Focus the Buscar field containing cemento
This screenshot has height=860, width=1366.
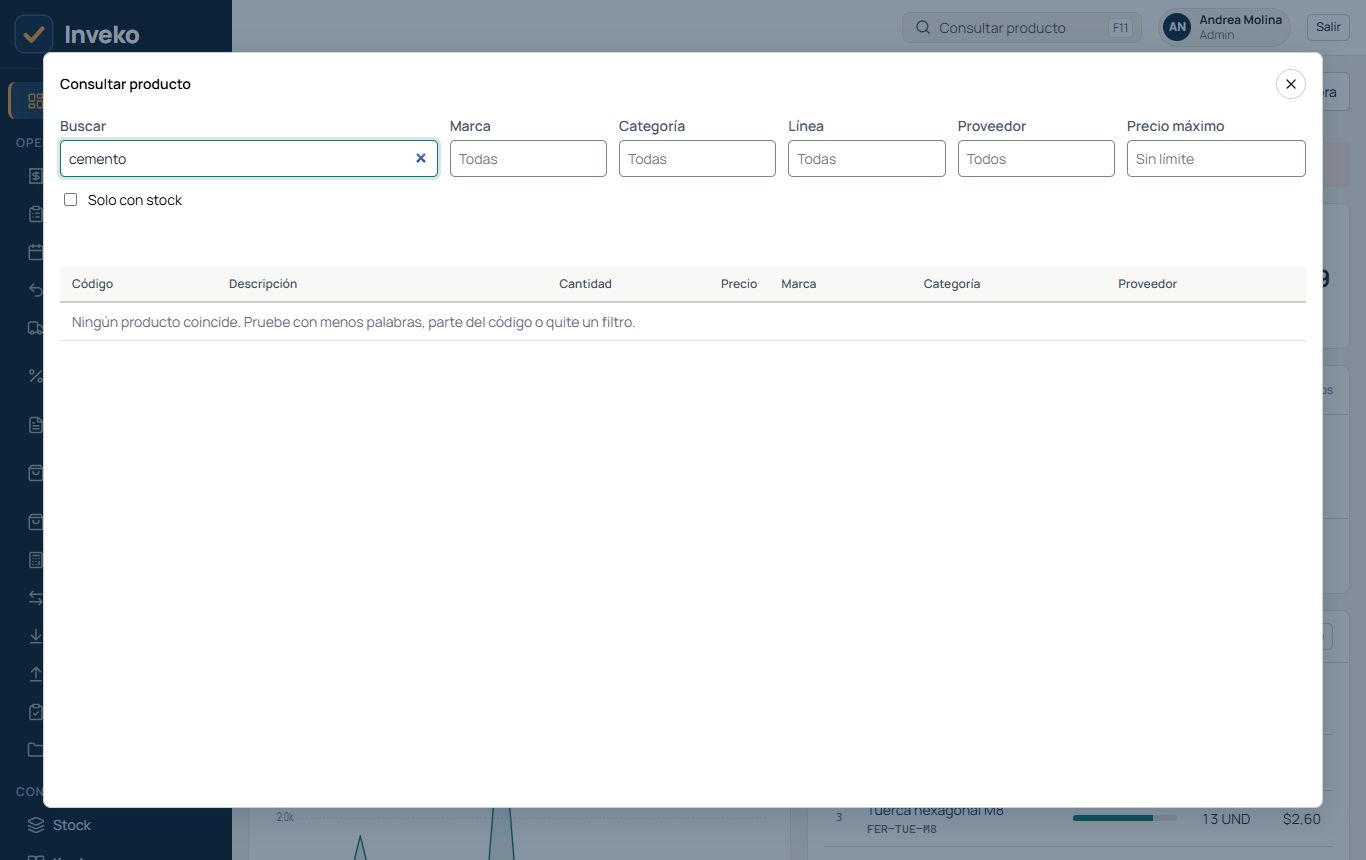coord(249,159)
